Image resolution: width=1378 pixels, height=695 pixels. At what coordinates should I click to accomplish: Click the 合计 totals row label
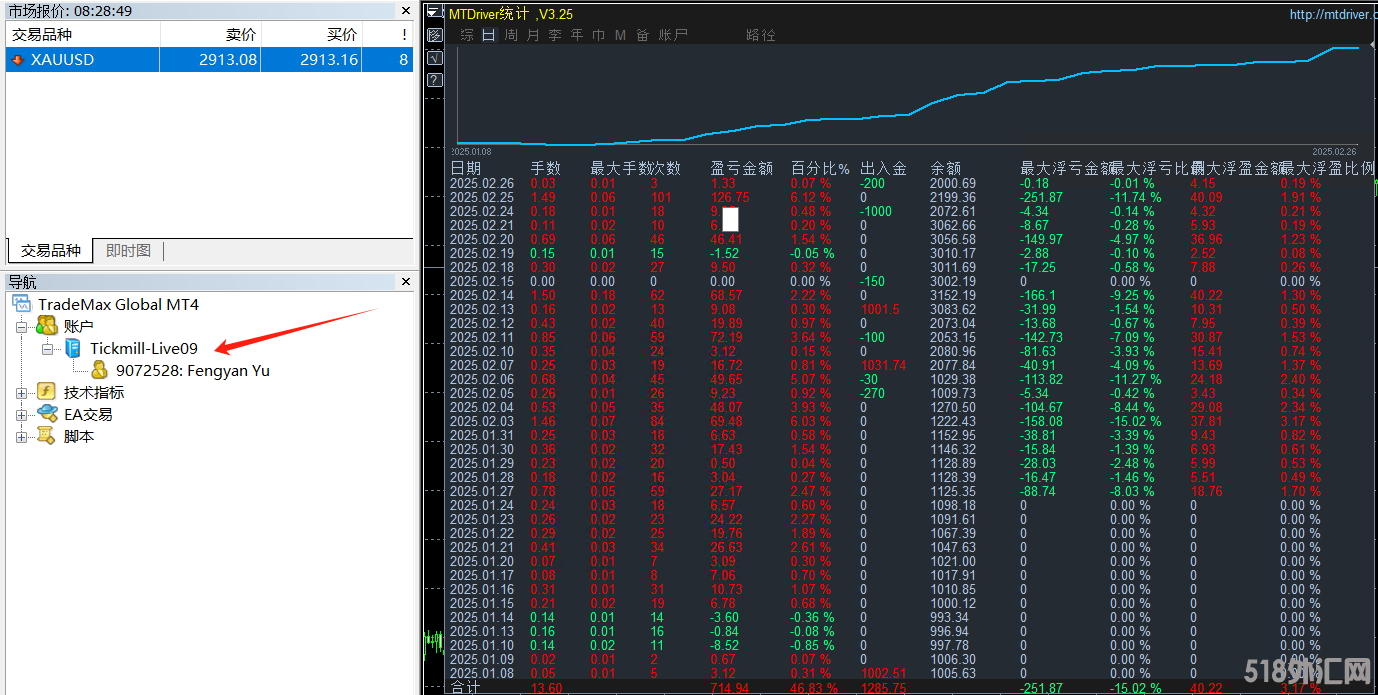[465, 688]
